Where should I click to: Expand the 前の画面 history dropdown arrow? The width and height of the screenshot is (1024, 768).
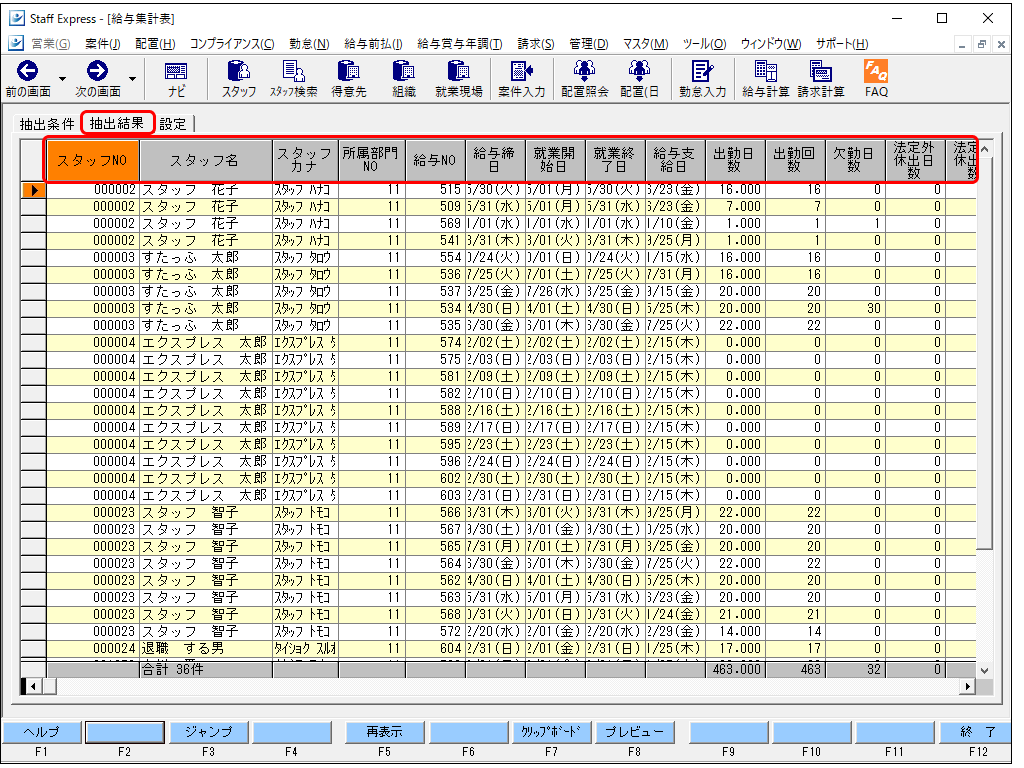tap(62, 78)
